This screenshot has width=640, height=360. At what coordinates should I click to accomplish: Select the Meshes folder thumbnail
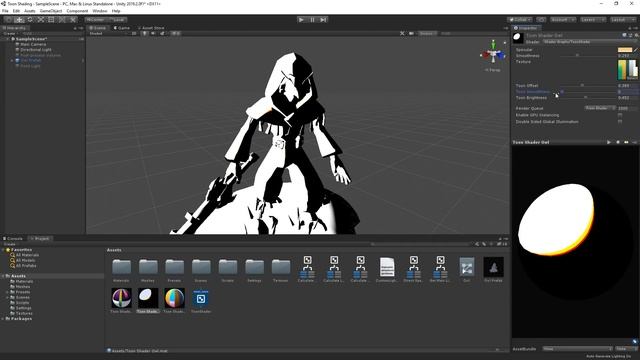(x=148, y=267)
